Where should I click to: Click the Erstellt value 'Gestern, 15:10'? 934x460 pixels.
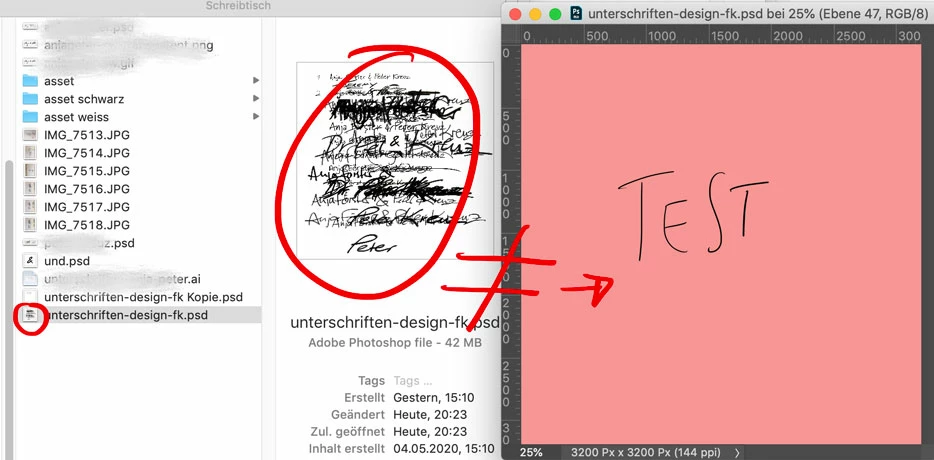click(x=434, y=397)
